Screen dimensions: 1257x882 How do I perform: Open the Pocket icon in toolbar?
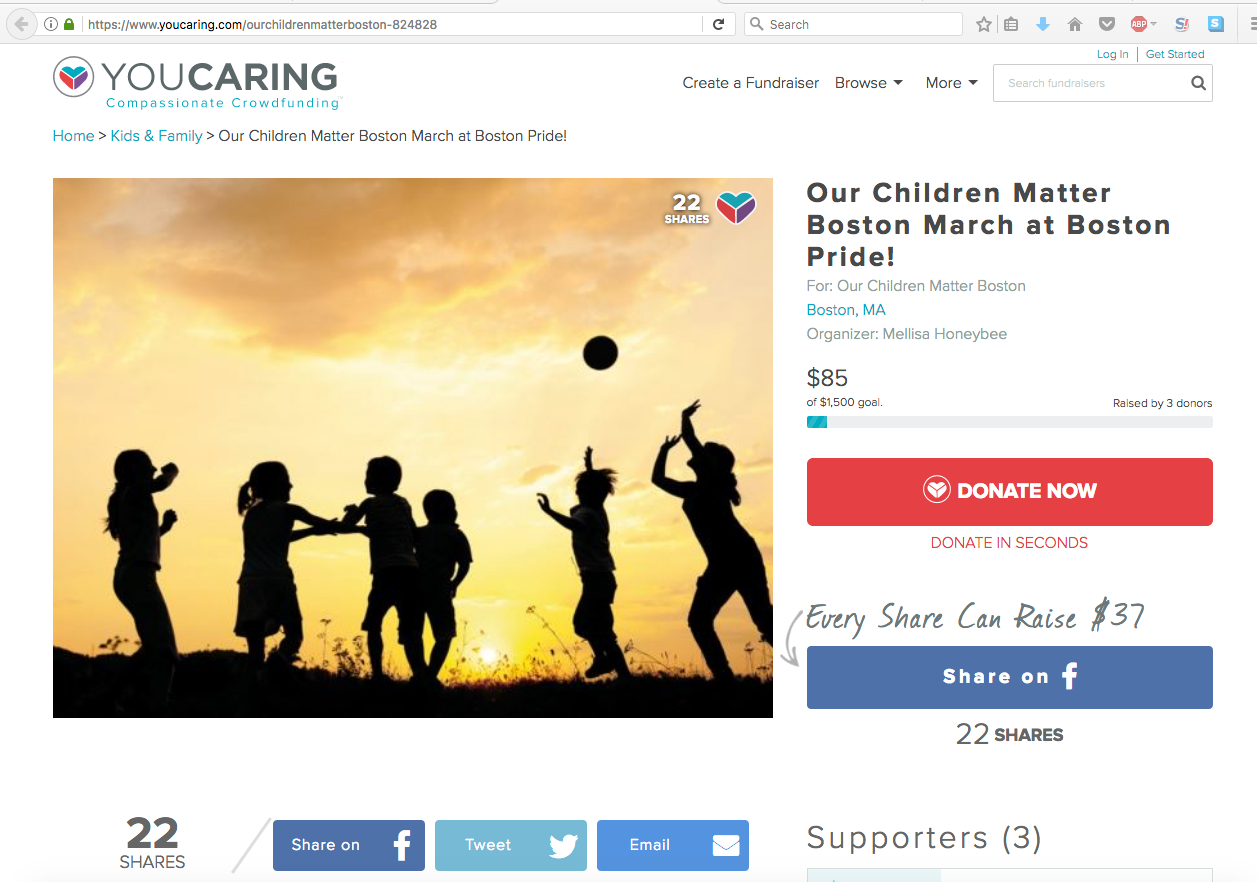[x=1107, y=24]
